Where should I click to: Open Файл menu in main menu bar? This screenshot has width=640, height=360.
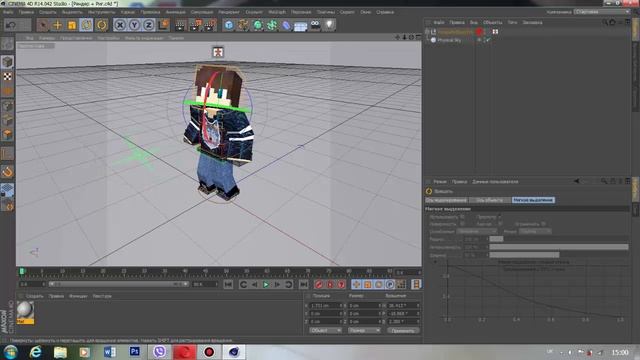pyautogui.click(x=8, y=12)
